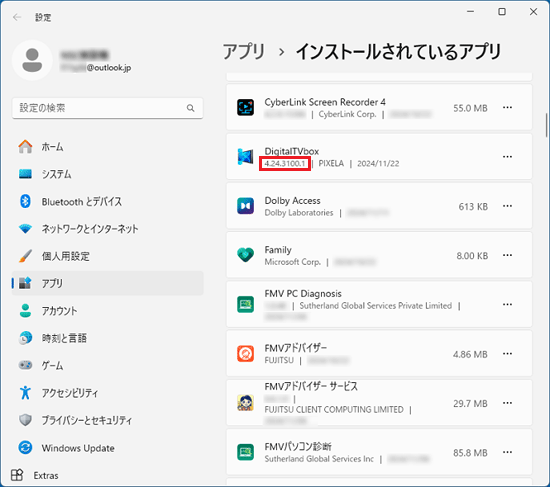Image resolution: width=550 pixels, height=487 pixels.
Task: Click the DigitalTVbox app icon
Action: pos(245,156)
